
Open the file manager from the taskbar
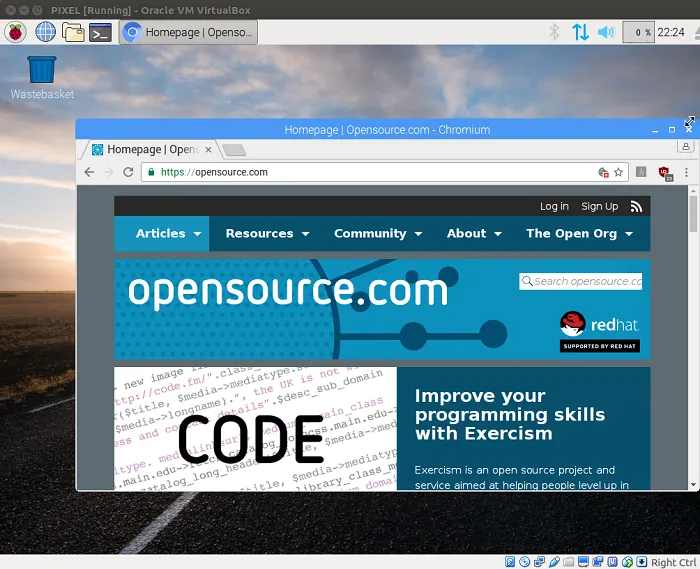tap(72, 32)
